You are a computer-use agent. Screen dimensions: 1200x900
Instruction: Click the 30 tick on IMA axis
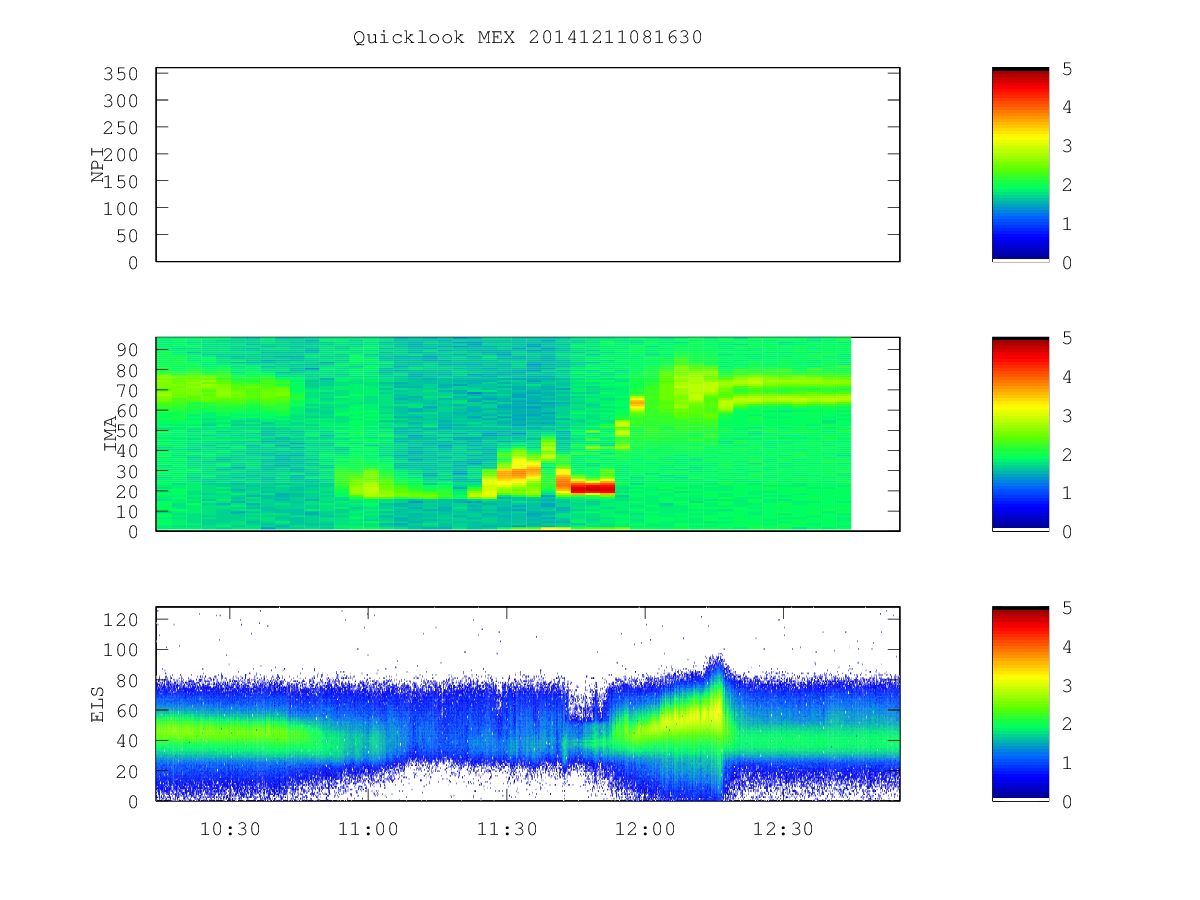click(x=127, y=471)
